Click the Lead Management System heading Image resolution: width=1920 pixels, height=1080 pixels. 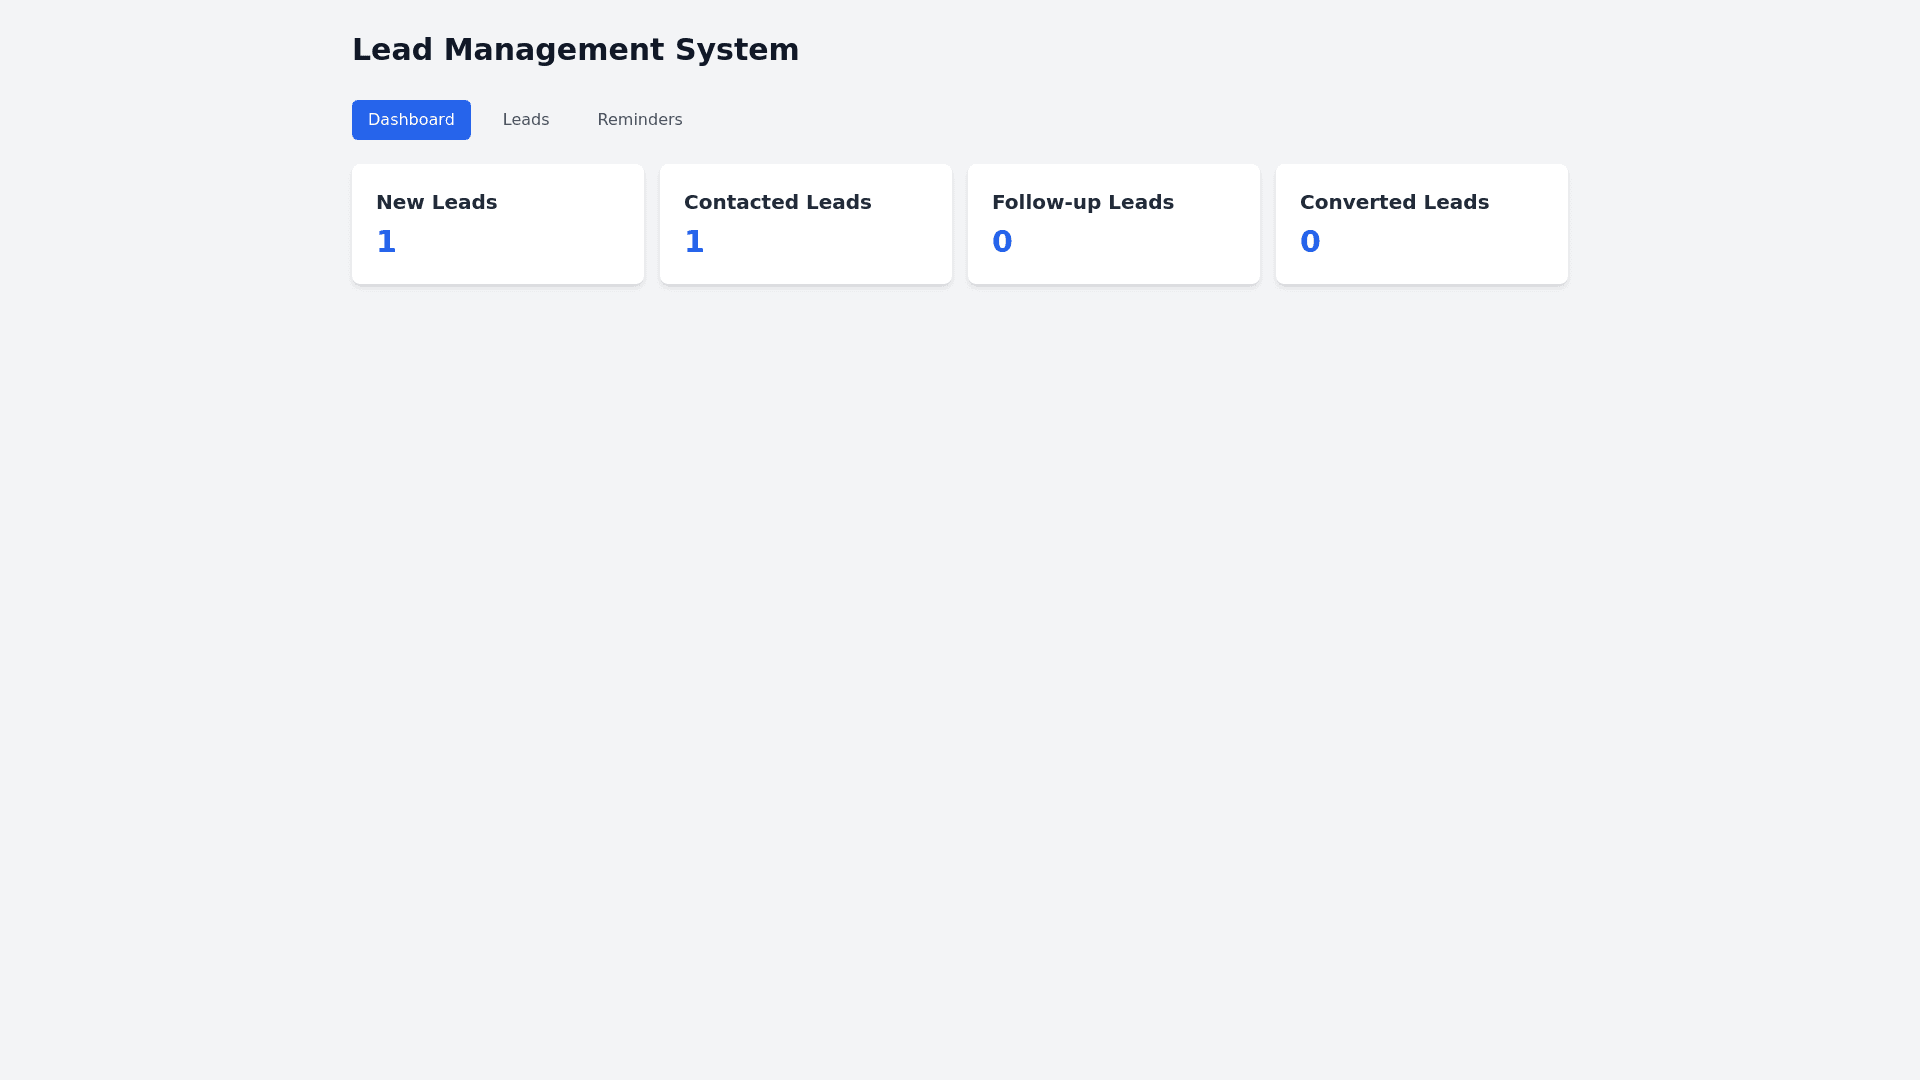click(x=575, y=50)
